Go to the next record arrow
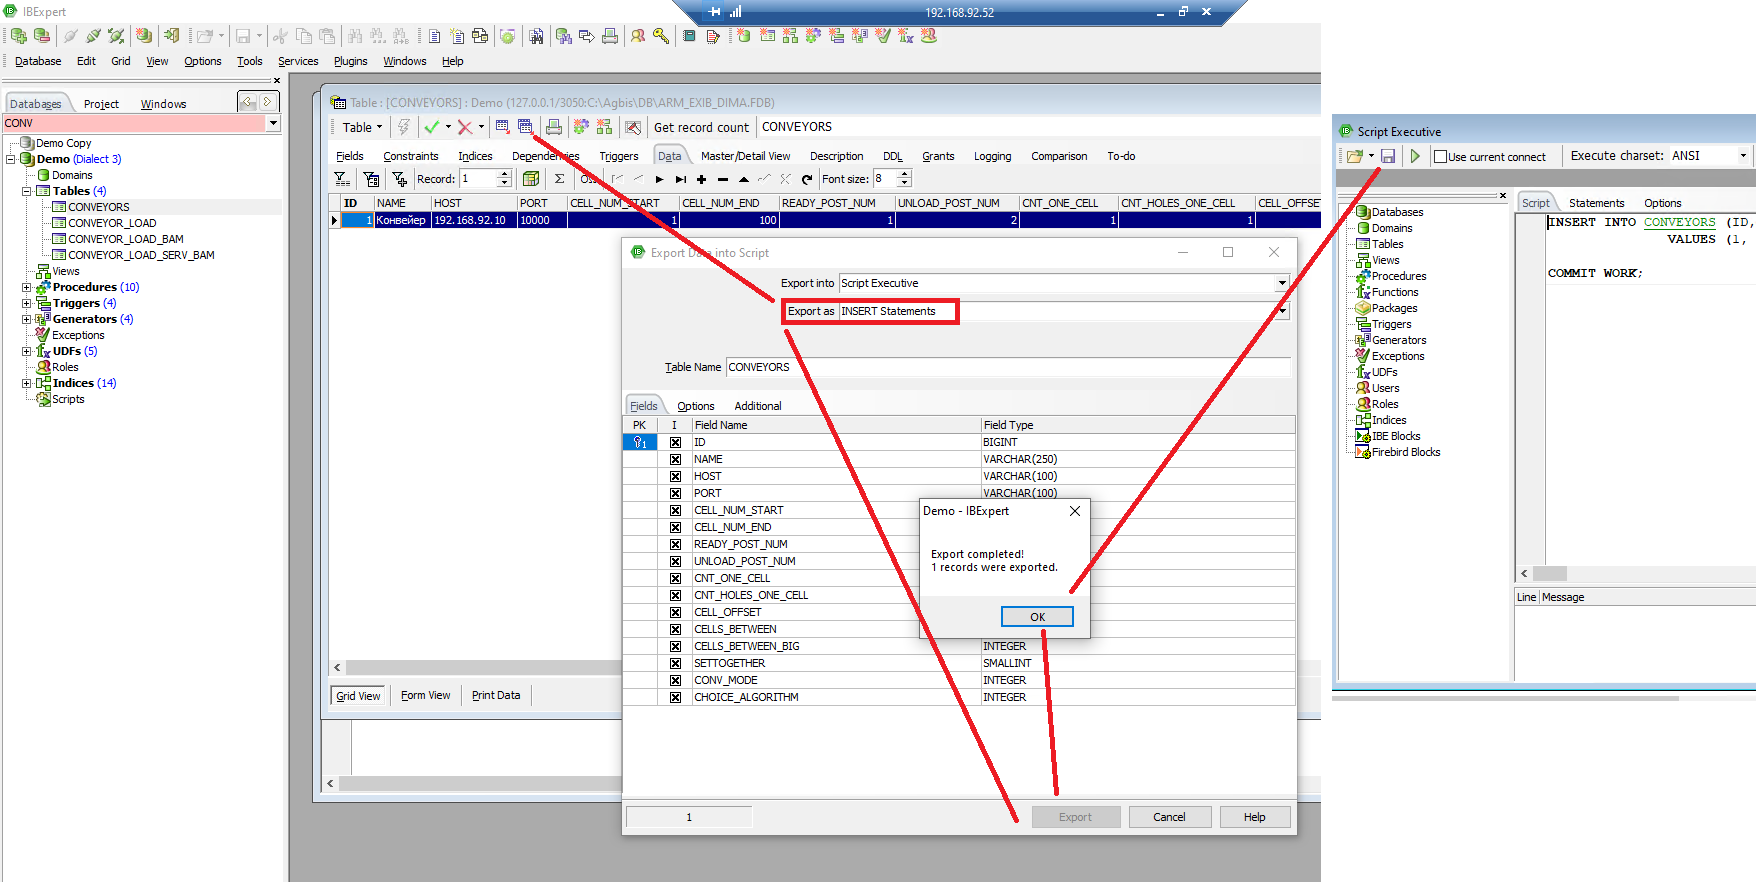 (659, 180)
